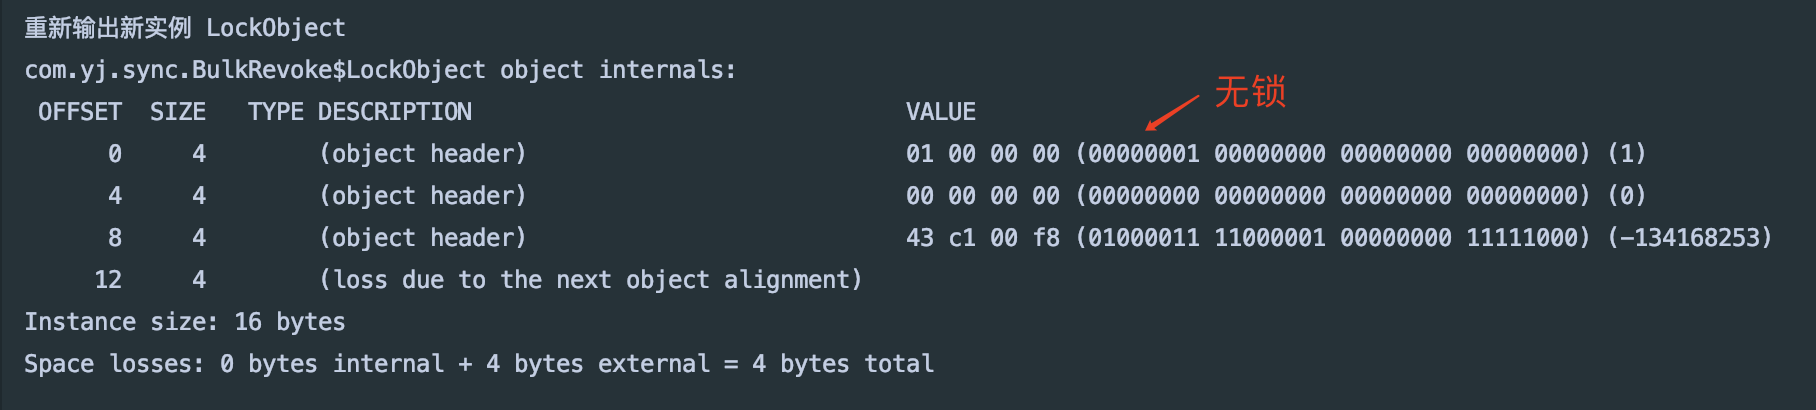Click the hex value 43 c1 00 f8
The width and height of the screenshot is (1816, 410).
[x=983, y=238]
